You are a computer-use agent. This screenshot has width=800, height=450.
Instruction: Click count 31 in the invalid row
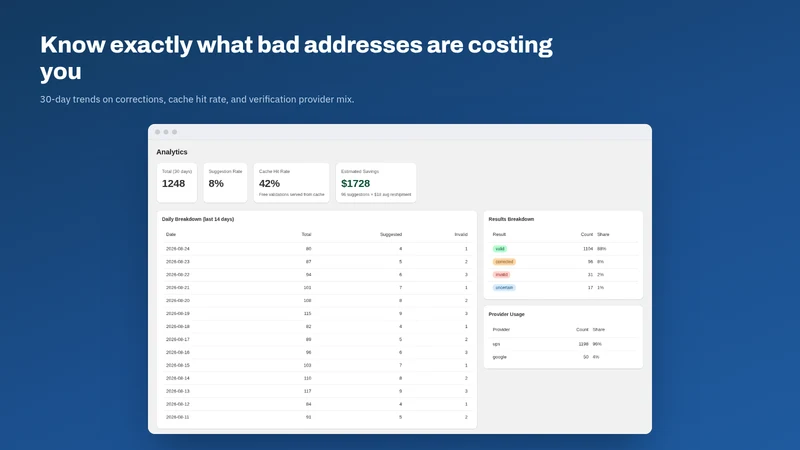[590, 274]
